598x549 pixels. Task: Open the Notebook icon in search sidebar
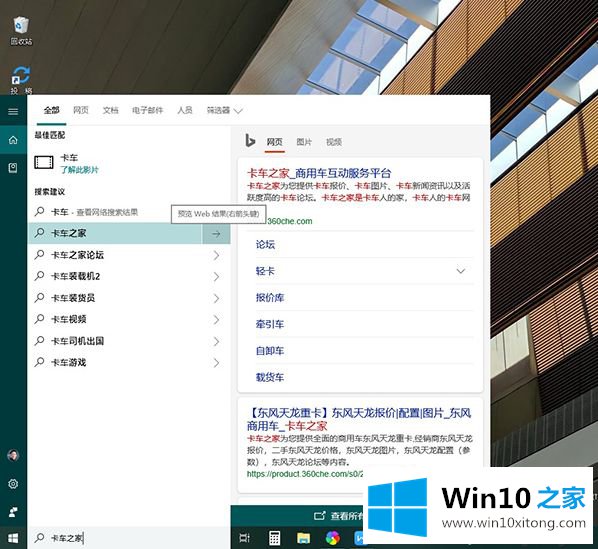(13, 168)
